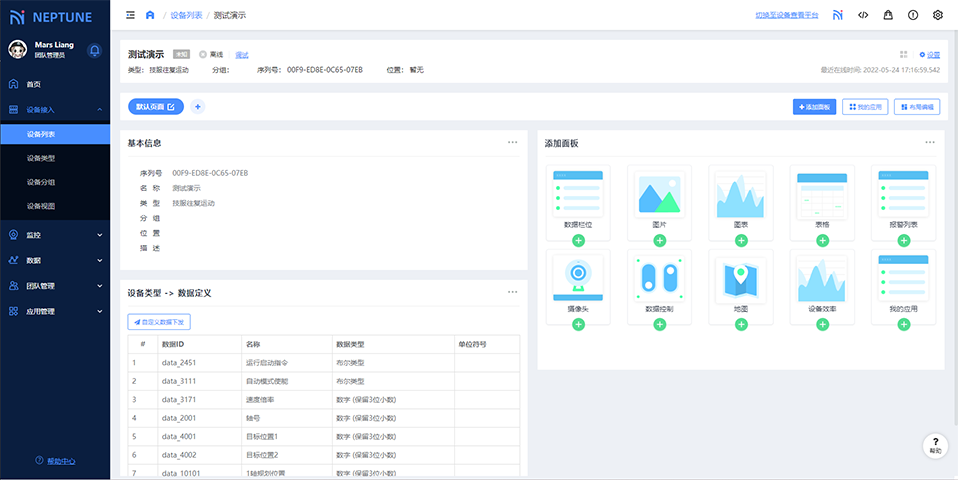Add the 摄像头 camera panel
Screen dimensions: 958x480
(x=578, y=325)
